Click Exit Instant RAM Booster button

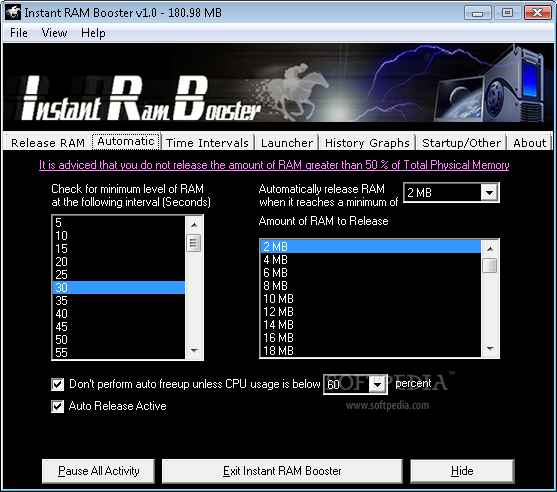pyautogui.click(x=282, y=471)
